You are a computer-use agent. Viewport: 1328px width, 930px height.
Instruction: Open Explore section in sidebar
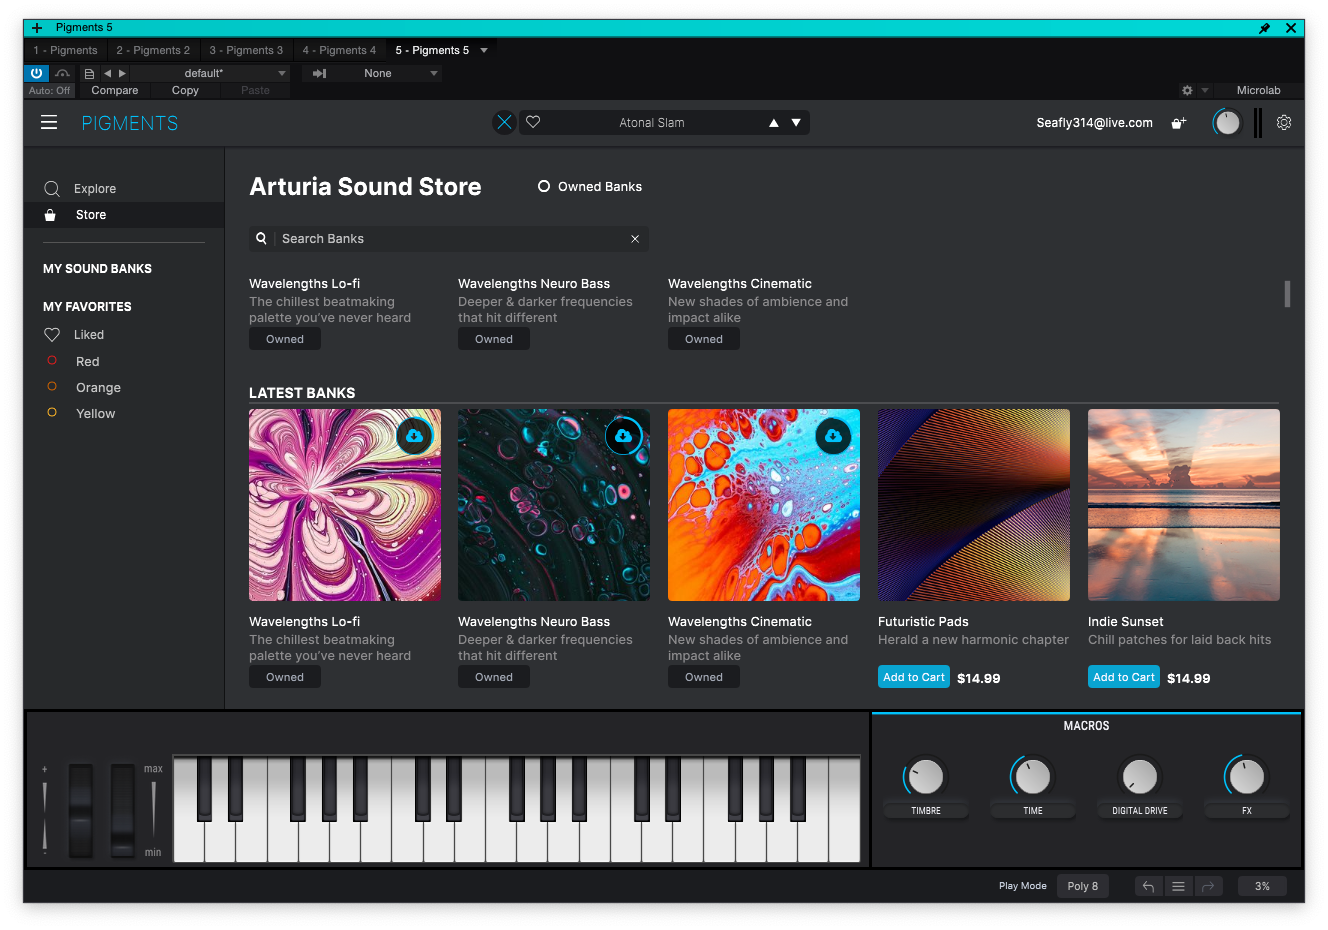[x=124, y=188]
